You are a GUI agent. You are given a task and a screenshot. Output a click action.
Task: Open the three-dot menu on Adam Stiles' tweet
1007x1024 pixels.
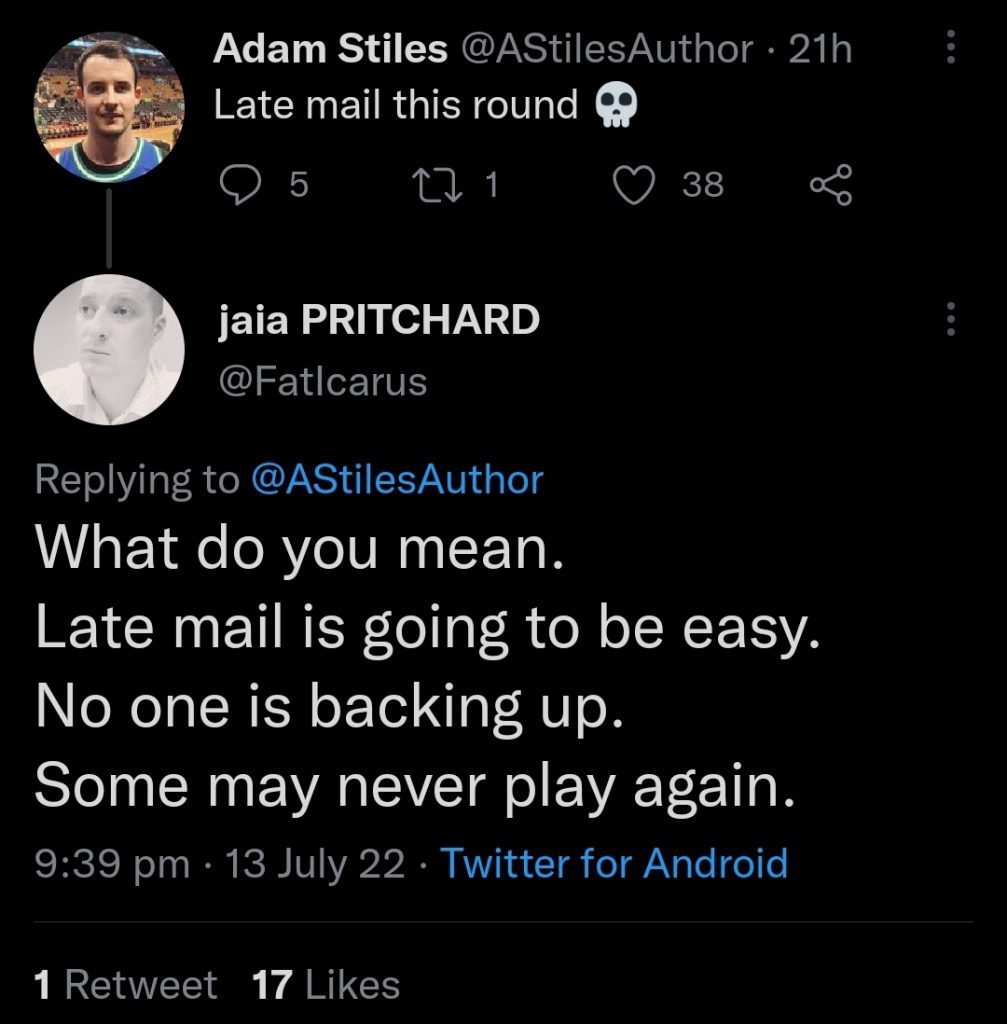[x=951, y=47]
